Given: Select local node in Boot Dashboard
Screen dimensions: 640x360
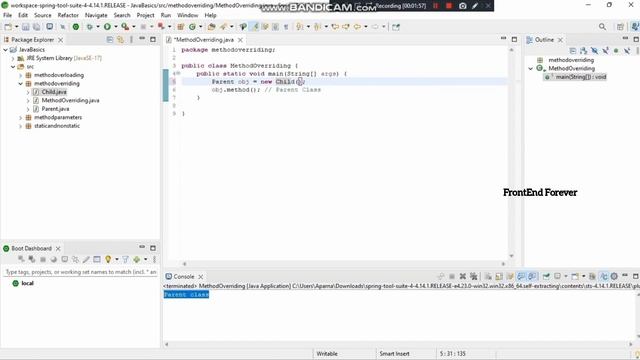Looking at the screenshot, I should pos(27,283).
